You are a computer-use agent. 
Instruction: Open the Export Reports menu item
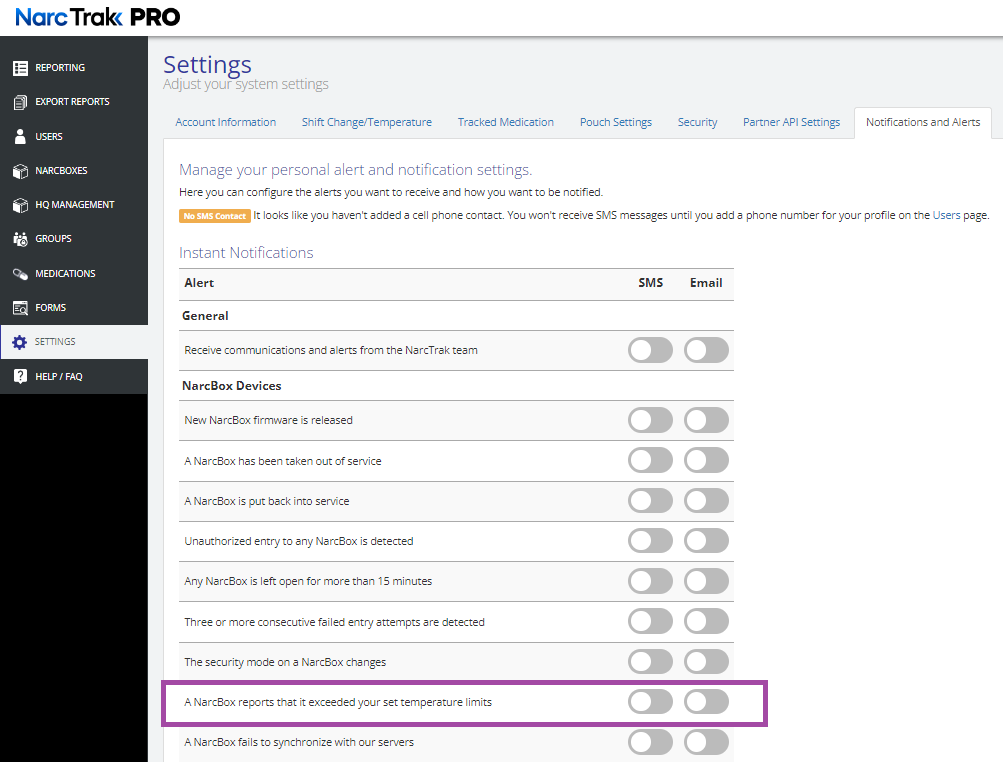tap(74, 102)
